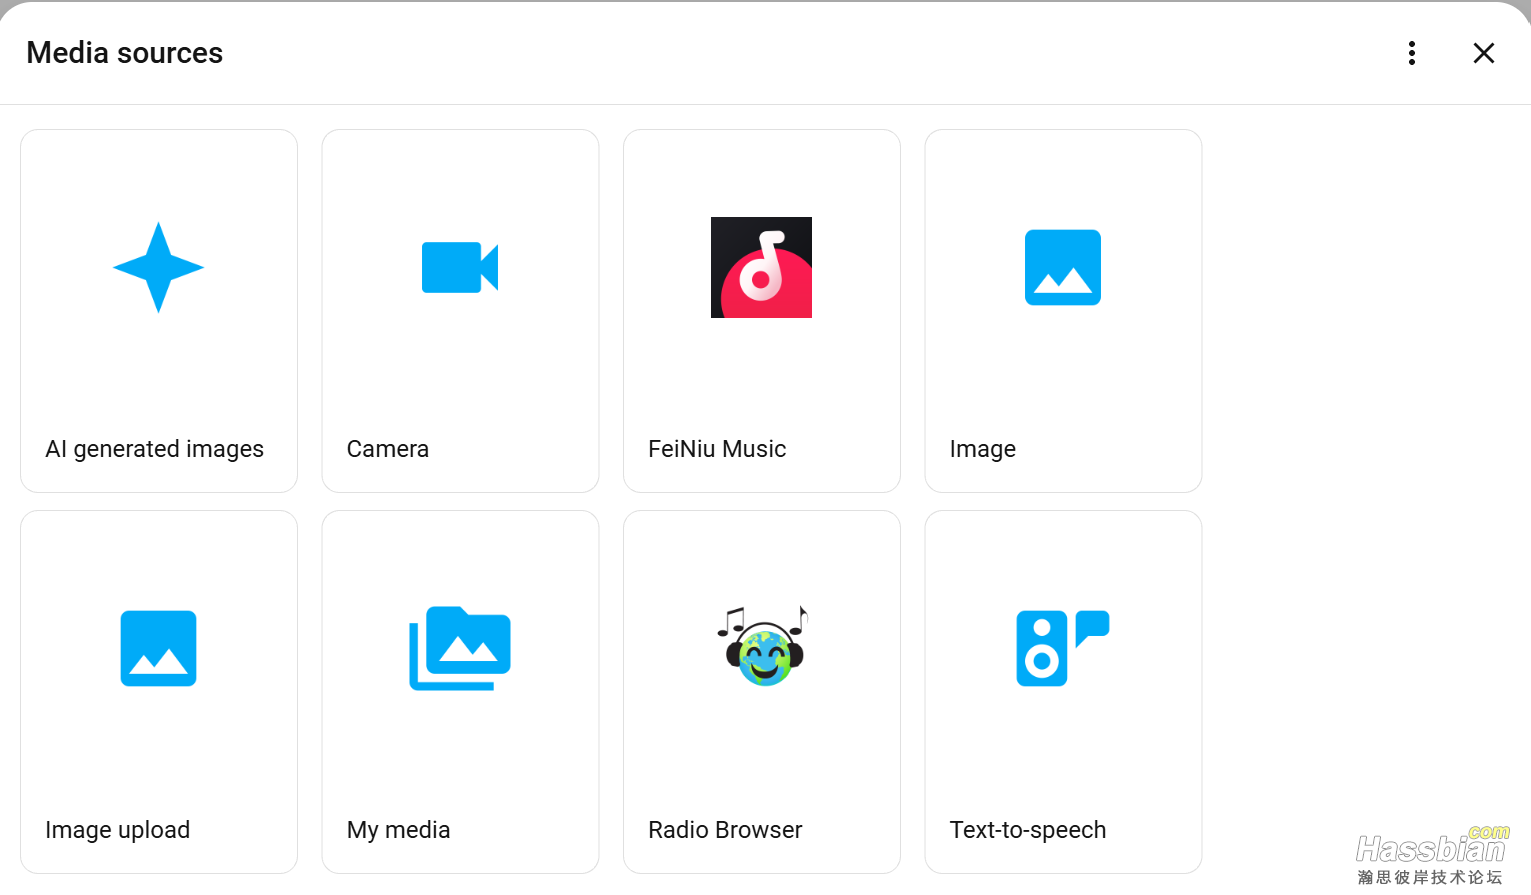Image resolution: width=1531 pixels, height=895 pixels.
Task: Select the 'My media' label
Action: point(399,830)
